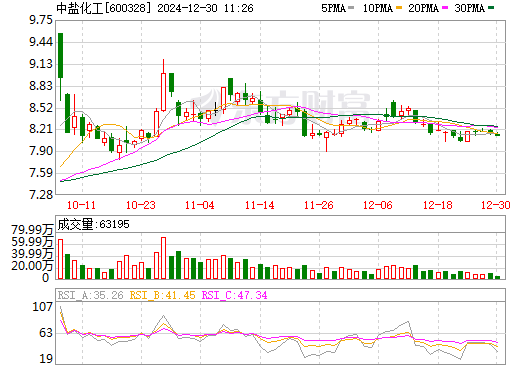Click the 59.99万 volume axis label

tap(32, 242)
